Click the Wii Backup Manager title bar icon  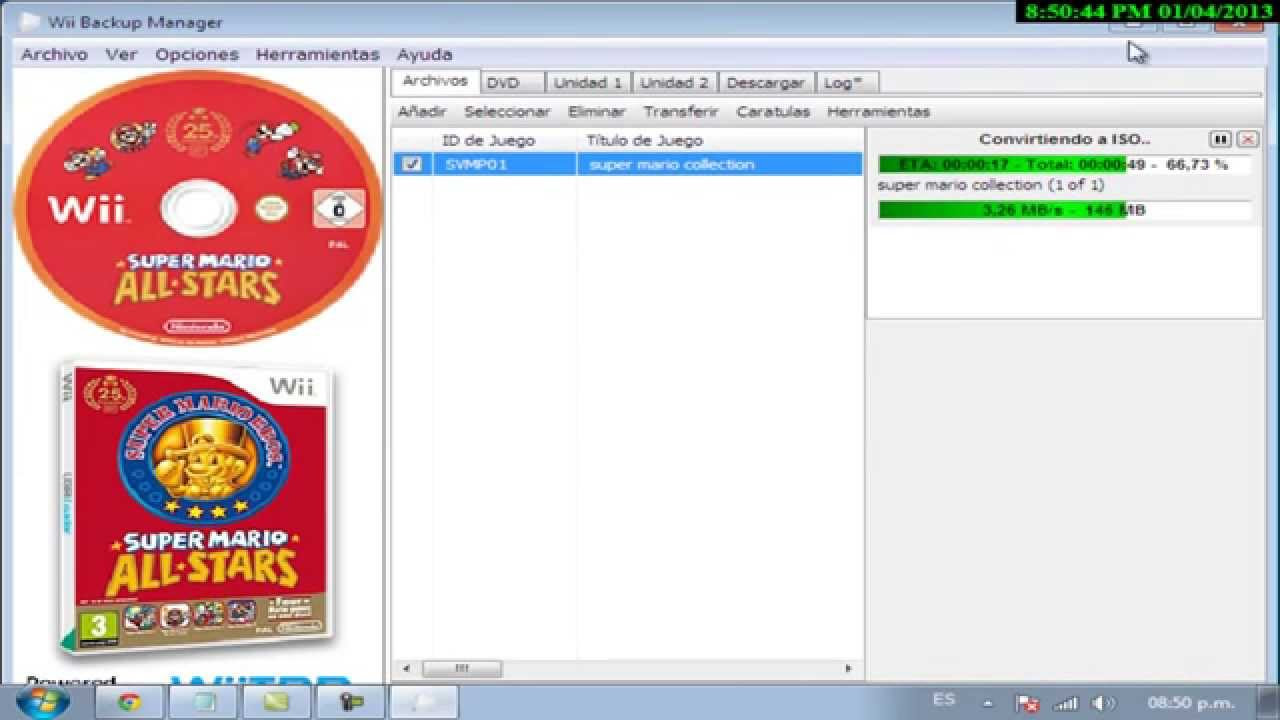30,22
